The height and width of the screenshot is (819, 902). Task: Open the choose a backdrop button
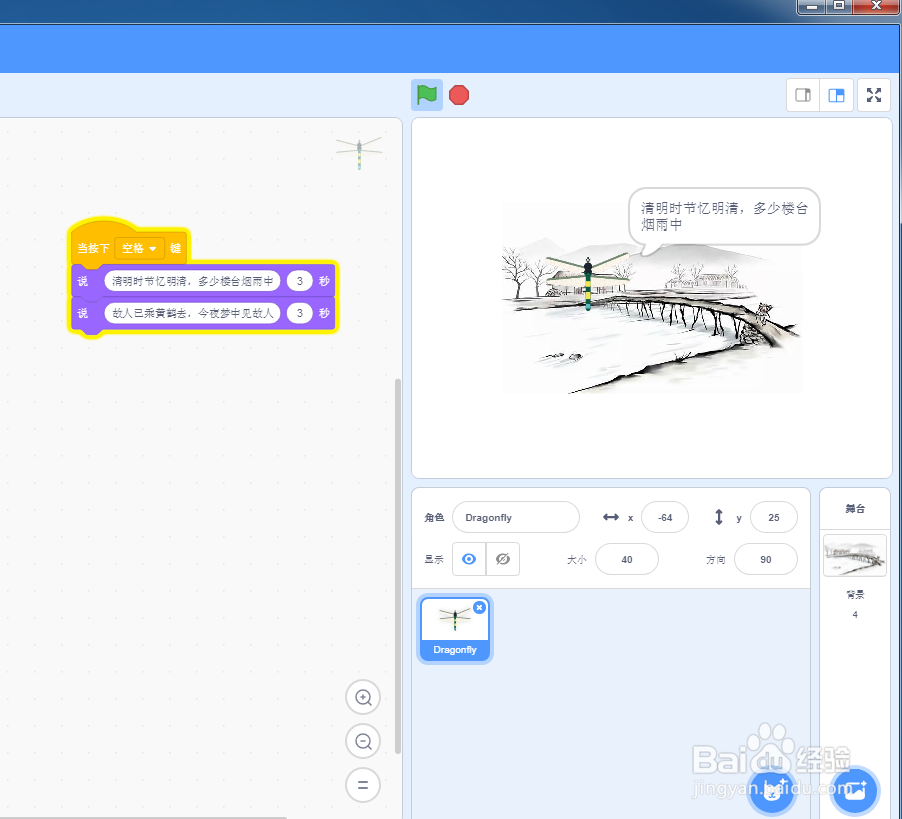(x=855, y=791)
